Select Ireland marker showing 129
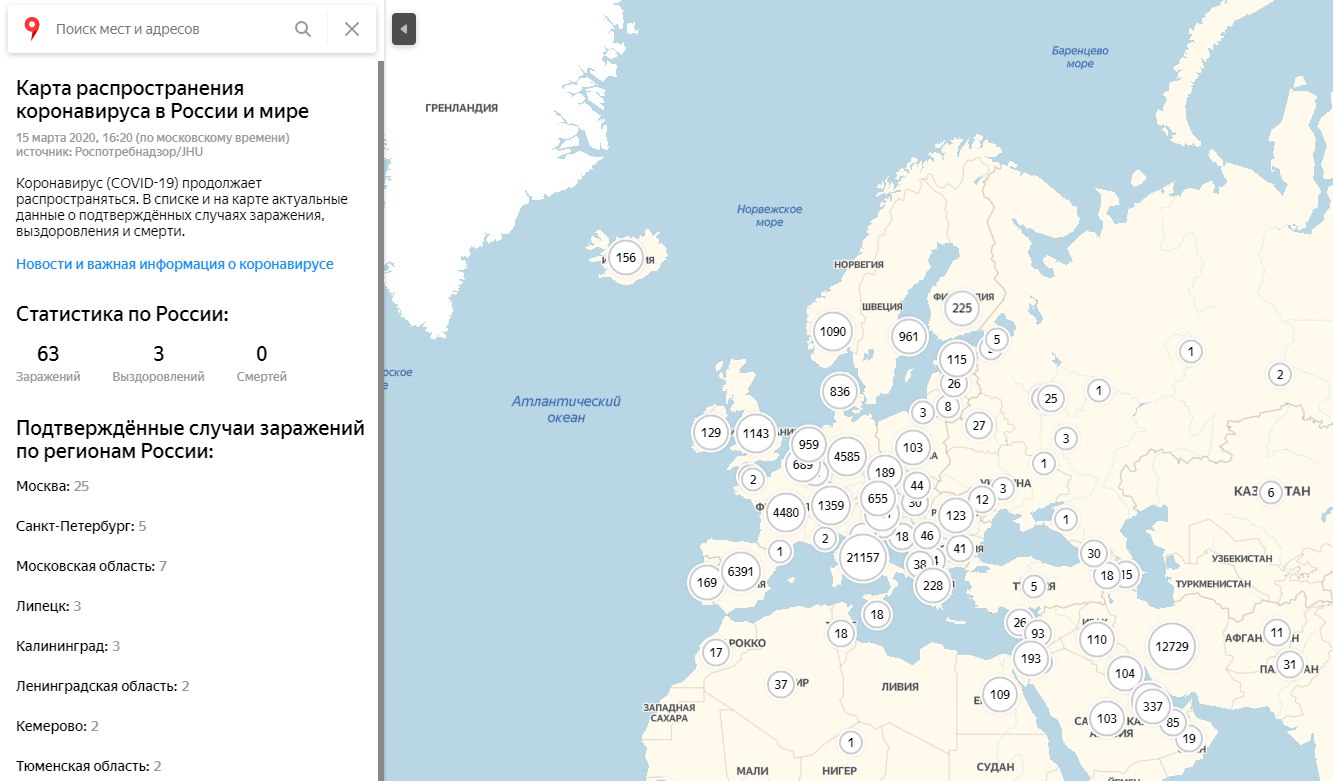The image size is (1333, 781). pyautogui.click(x=711, y=433)
